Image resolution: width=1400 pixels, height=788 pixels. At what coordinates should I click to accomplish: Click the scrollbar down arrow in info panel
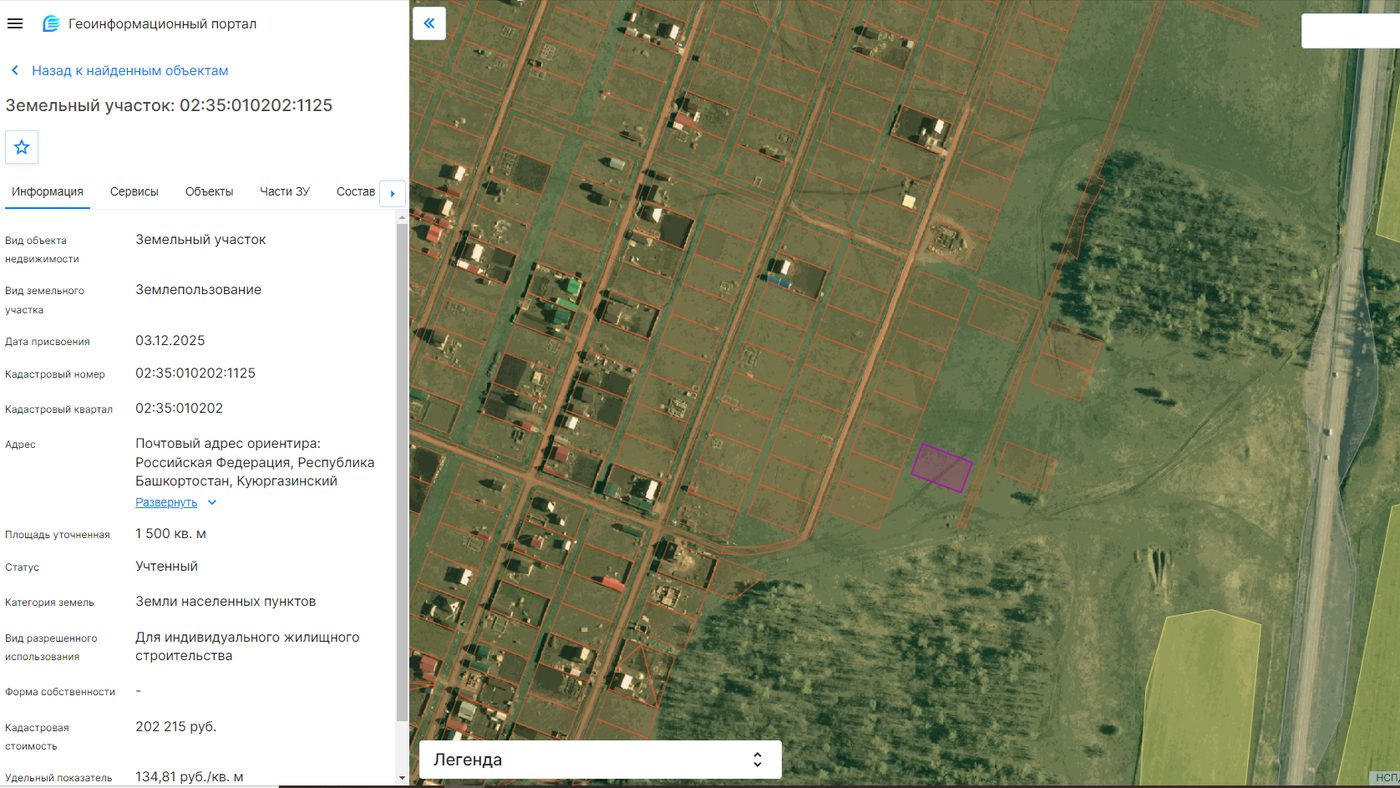click(x=402, y=777)
